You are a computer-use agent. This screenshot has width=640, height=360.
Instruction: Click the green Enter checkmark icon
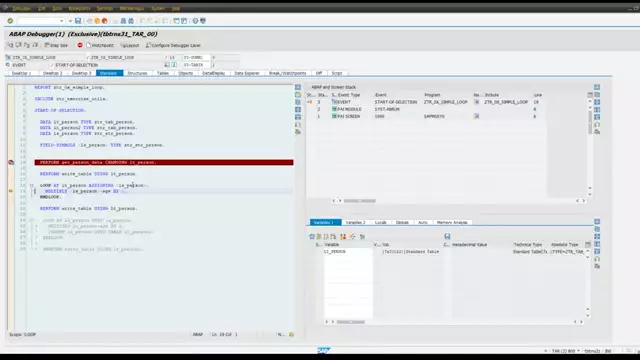pos(10,21)
